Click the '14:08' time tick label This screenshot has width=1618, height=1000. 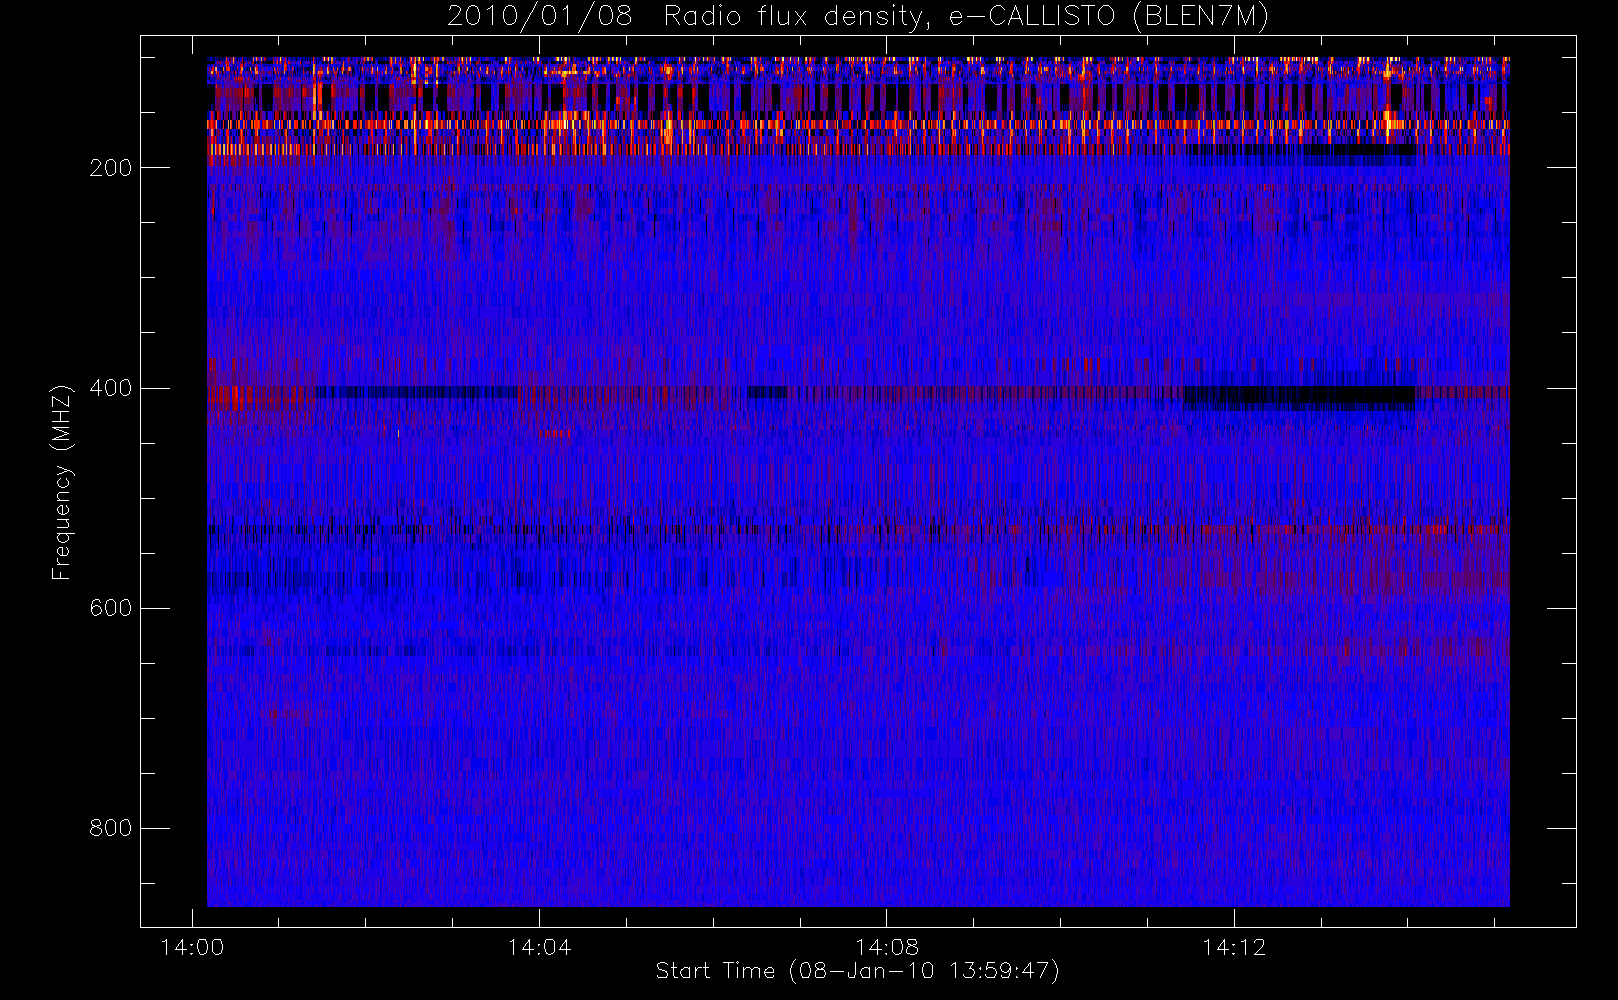(x=886, y=947)
